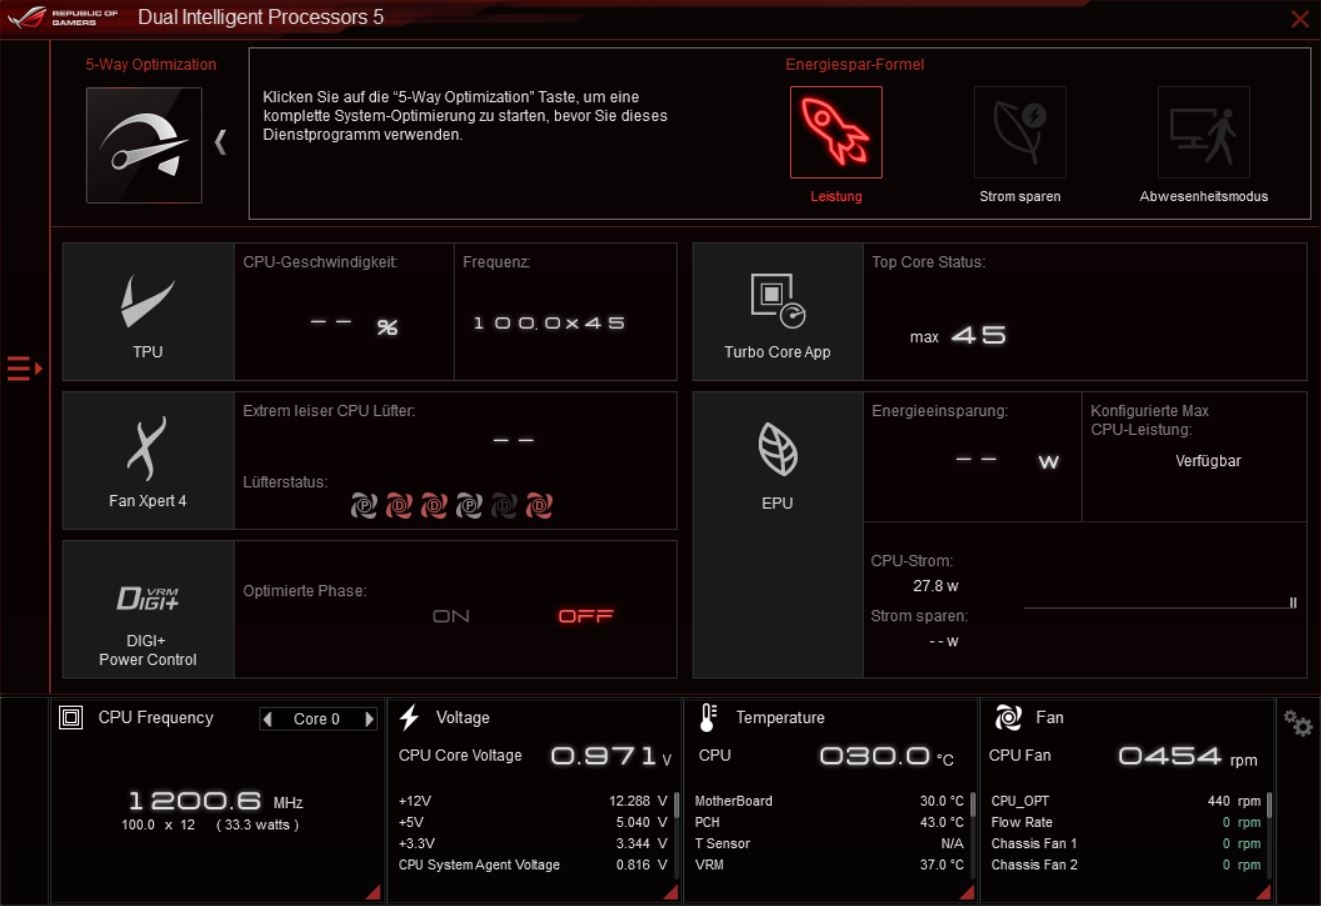The image size is (1321, 906).
Task: Open the TPU panel
Action: click(x=148, y=312)
